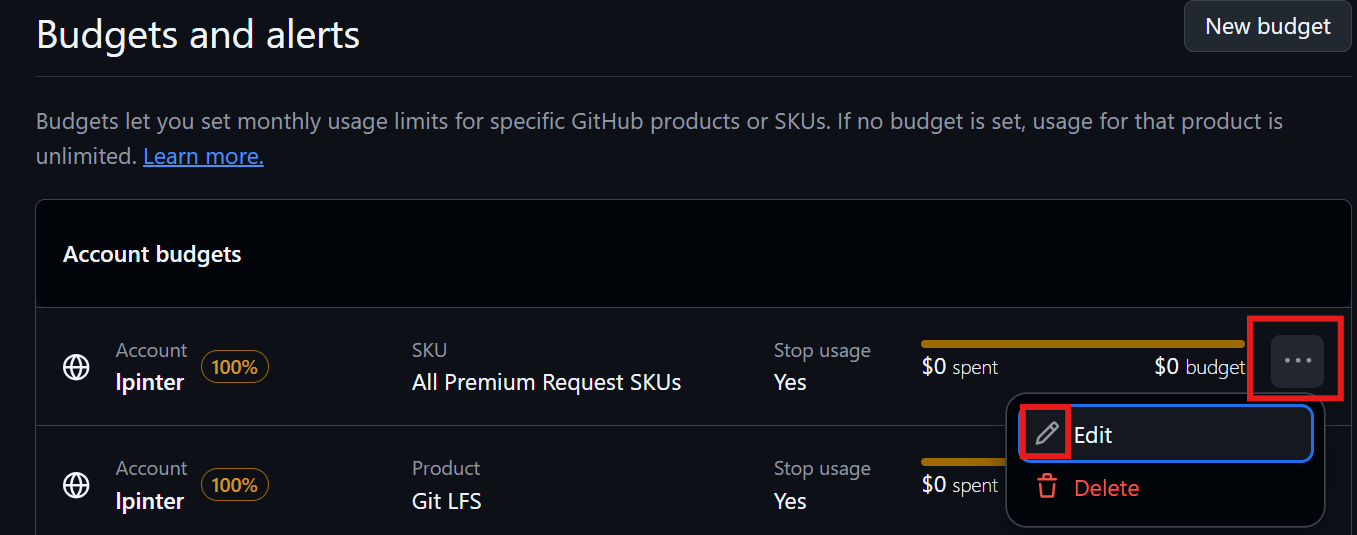Click the globe icon in the Premium Request row
The width and height of the screenshot is (1357, 535).
pyautogui.click(x=76, y=367)
